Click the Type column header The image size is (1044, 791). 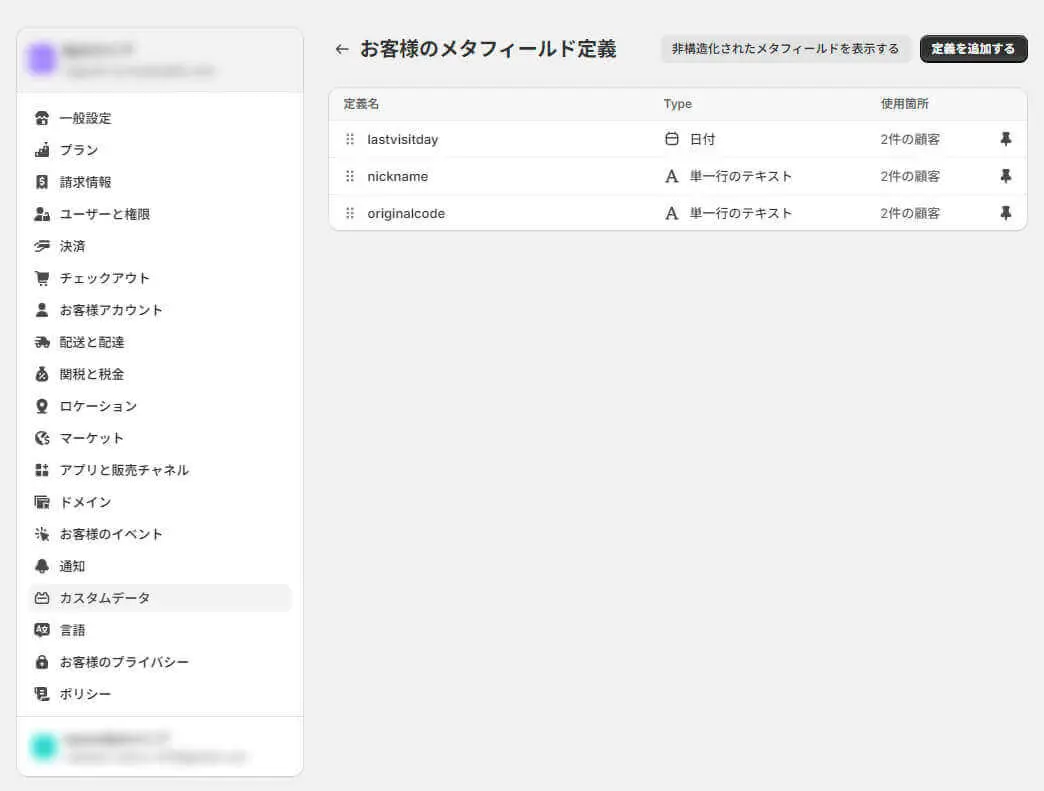point(677,104)
